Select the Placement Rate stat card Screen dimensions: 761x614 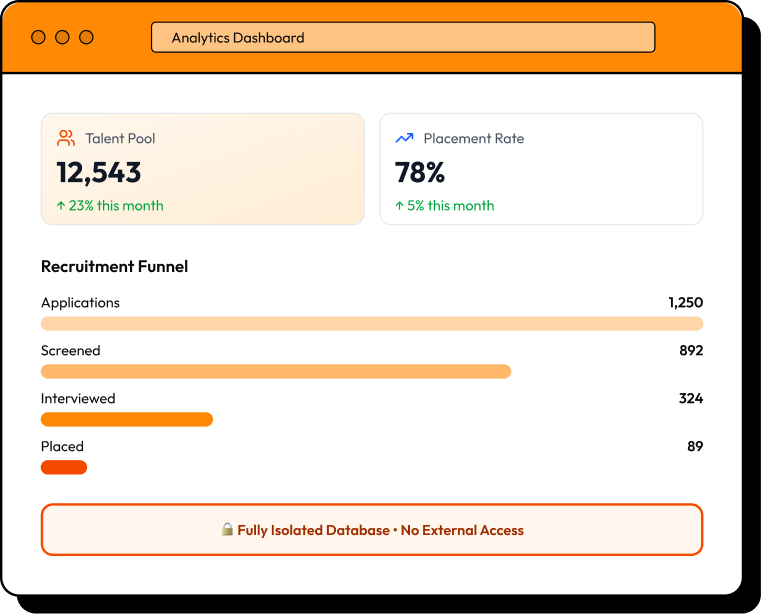541,169
